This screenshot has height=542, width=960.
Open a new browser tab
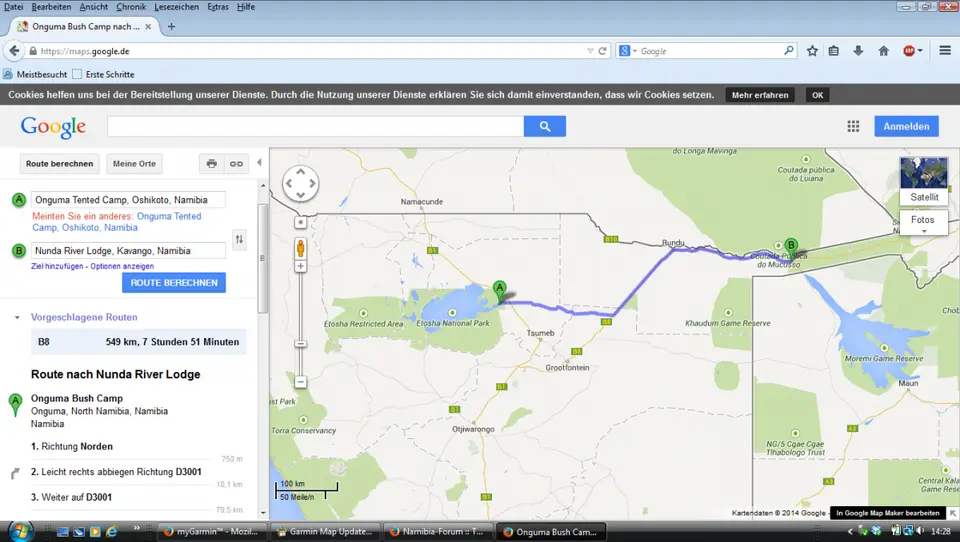[171, 26]
